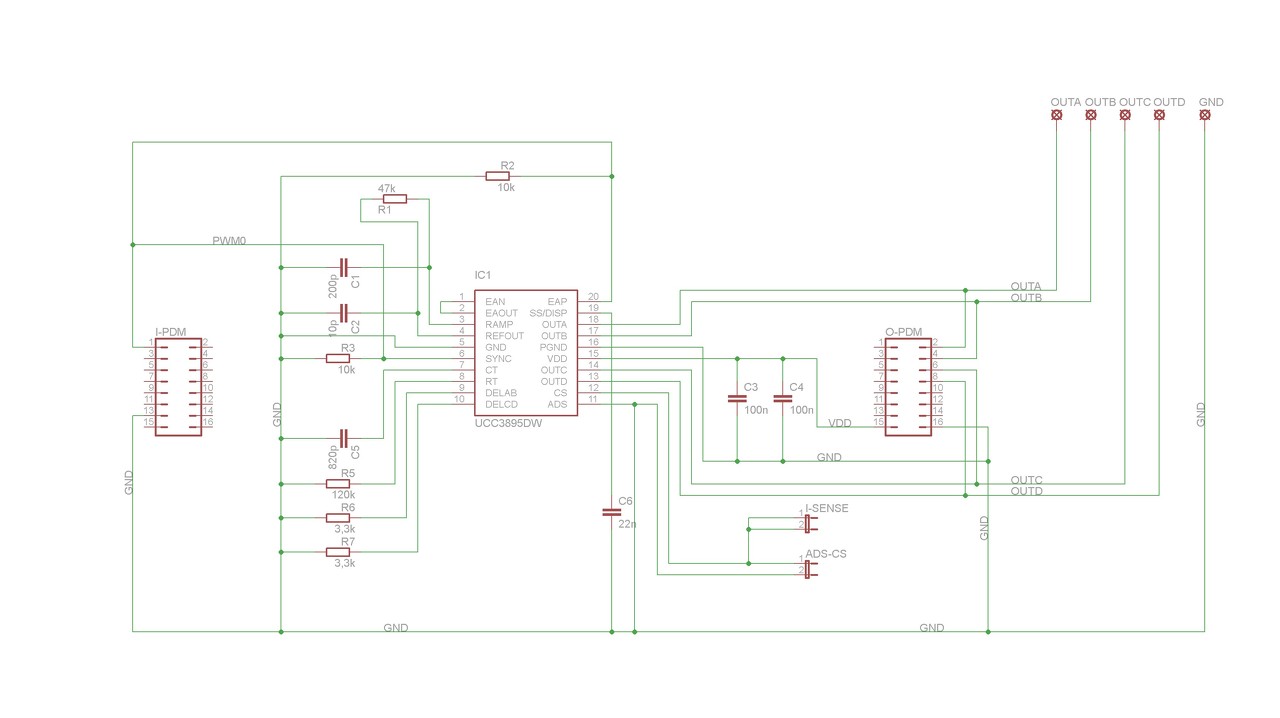This screenshot has height=718, width=1280.
Task: Click the RAMP pin label on IC1
Action: coord(498,325)
